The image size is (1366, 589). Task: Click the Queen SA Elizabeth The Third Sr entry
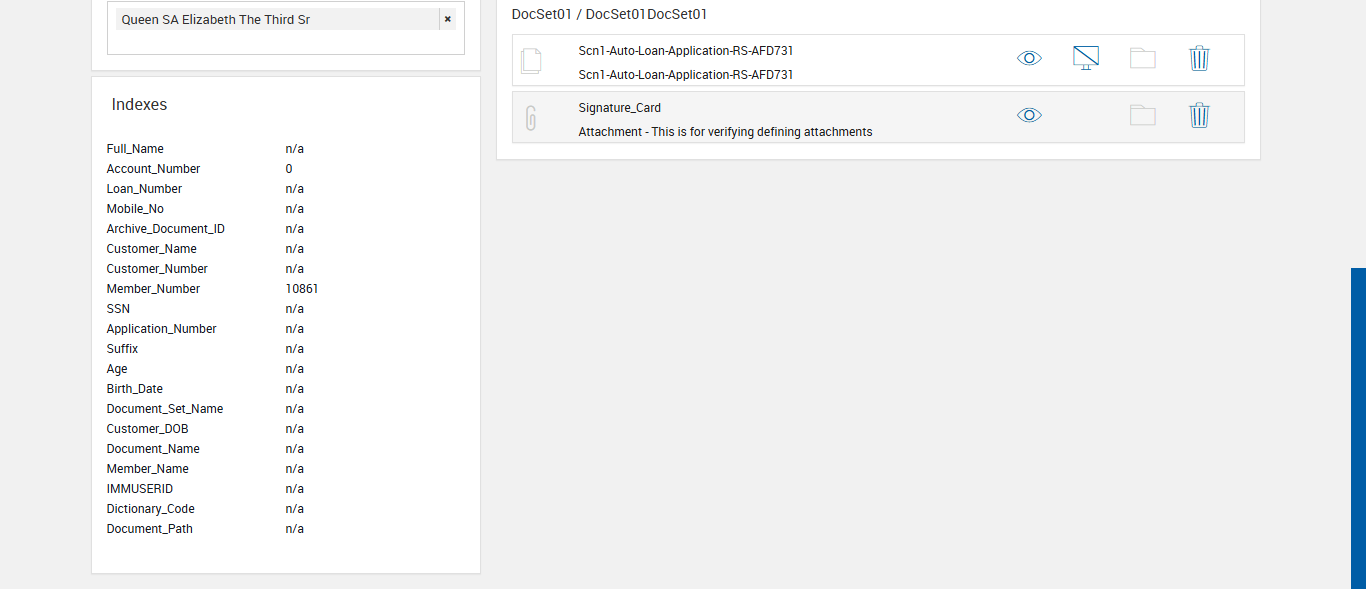tap(216, 19)
